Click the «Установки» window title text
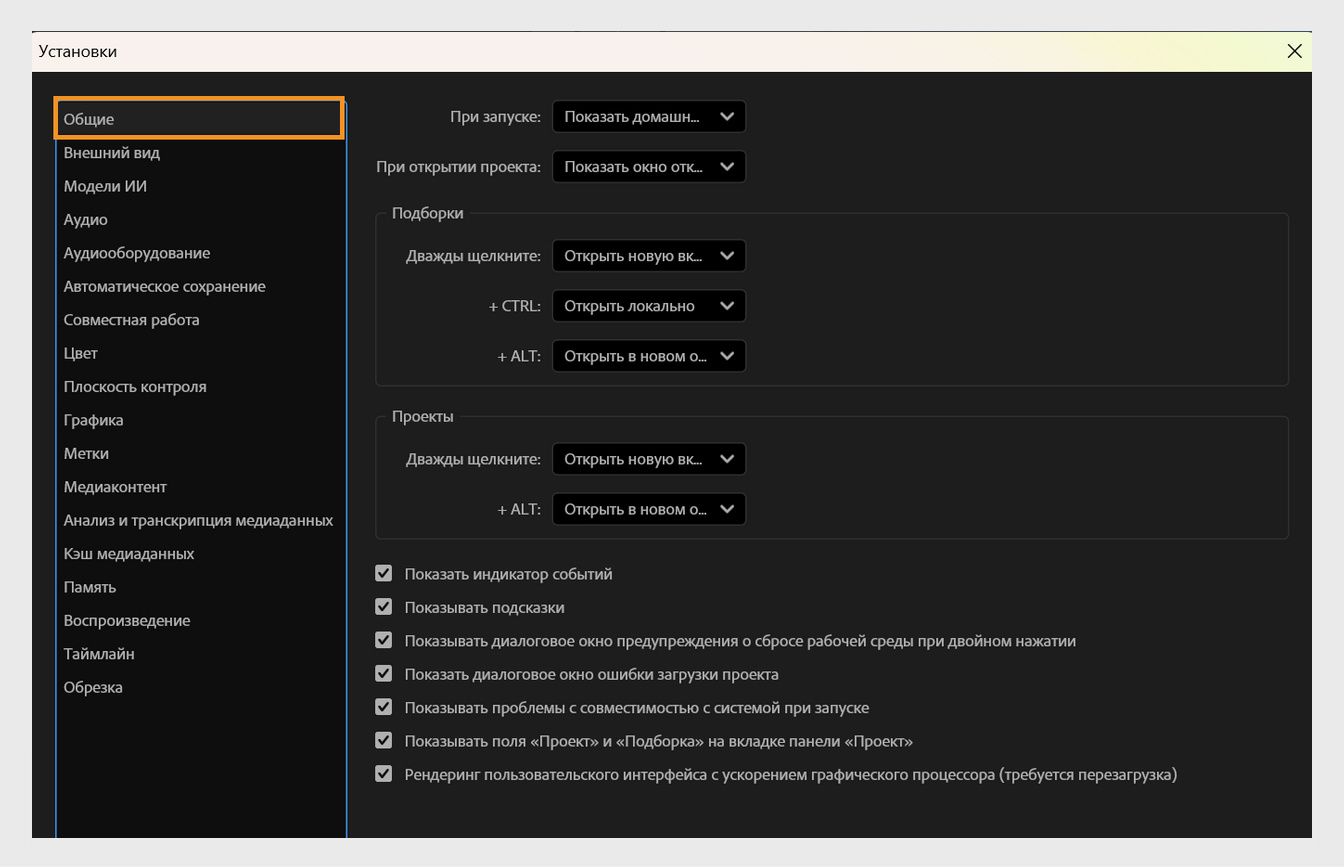The height and width of the screenshot is (867, 1344). (x=78, y=51)
